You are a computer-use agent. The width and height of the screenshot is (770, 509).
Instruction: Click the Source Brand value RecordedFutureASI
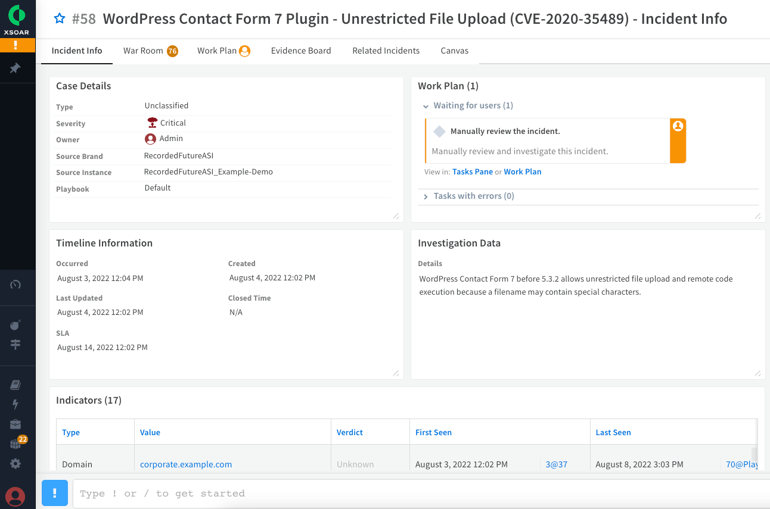pyautogui.click(x=179, y=156)
